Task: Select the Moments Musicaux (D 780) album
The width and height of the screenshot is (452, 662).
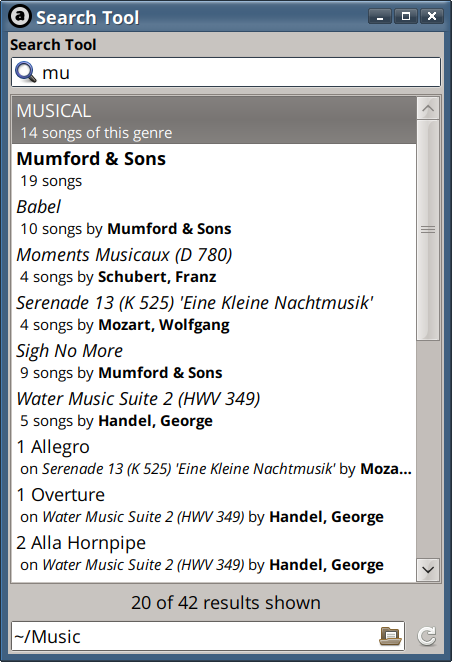Action: tap(214, 265)
